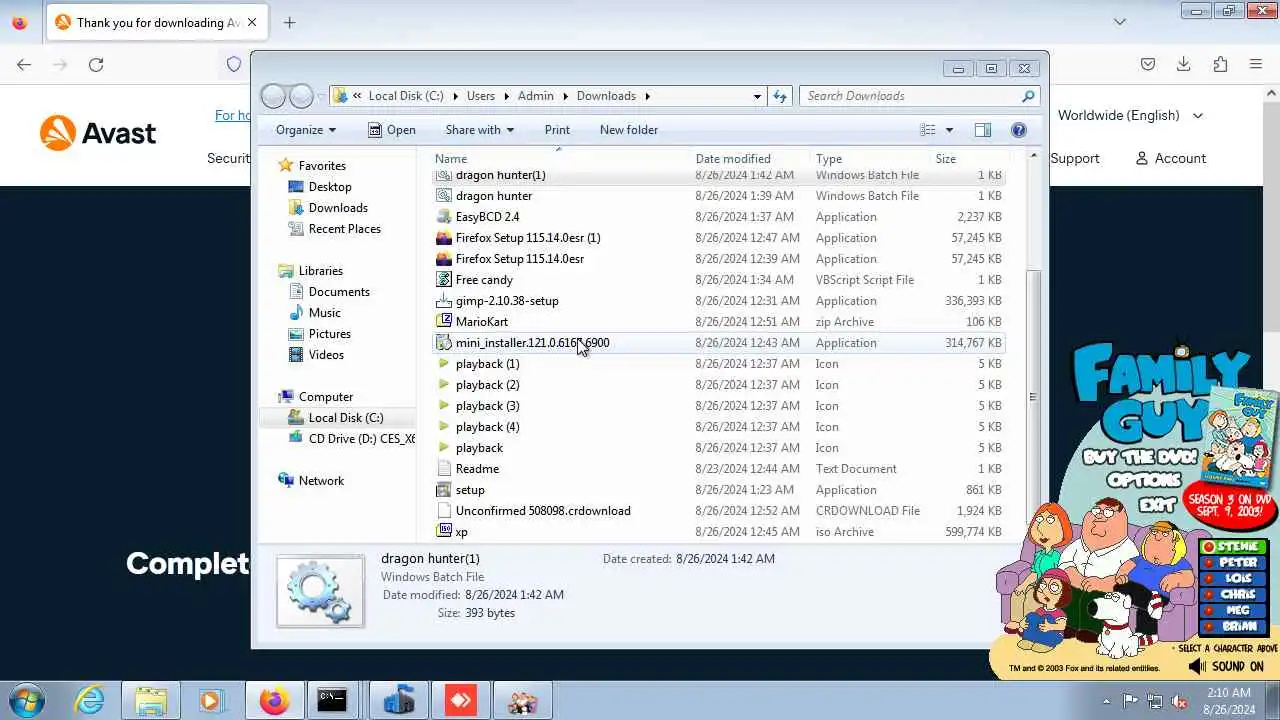The image size is (1280, 720).
Task: Toggle the preview pane icon
Action: (x=983, y=130)
